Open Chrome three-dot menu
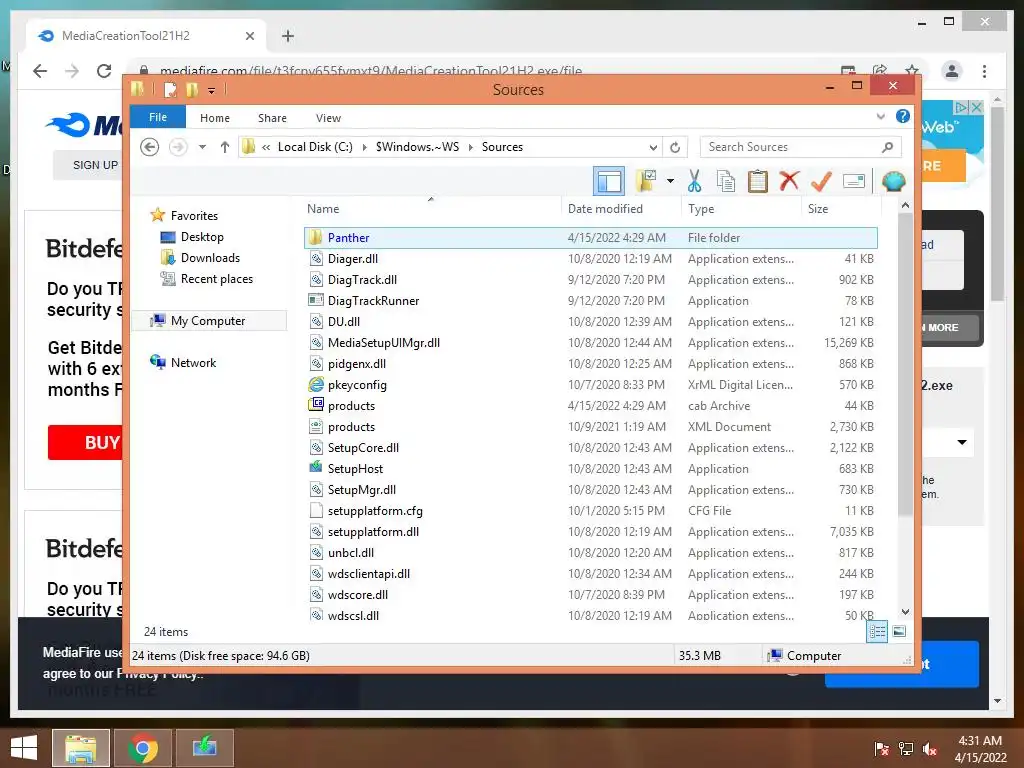Screen dimensions: 1024x768 (x=984, y=71)
